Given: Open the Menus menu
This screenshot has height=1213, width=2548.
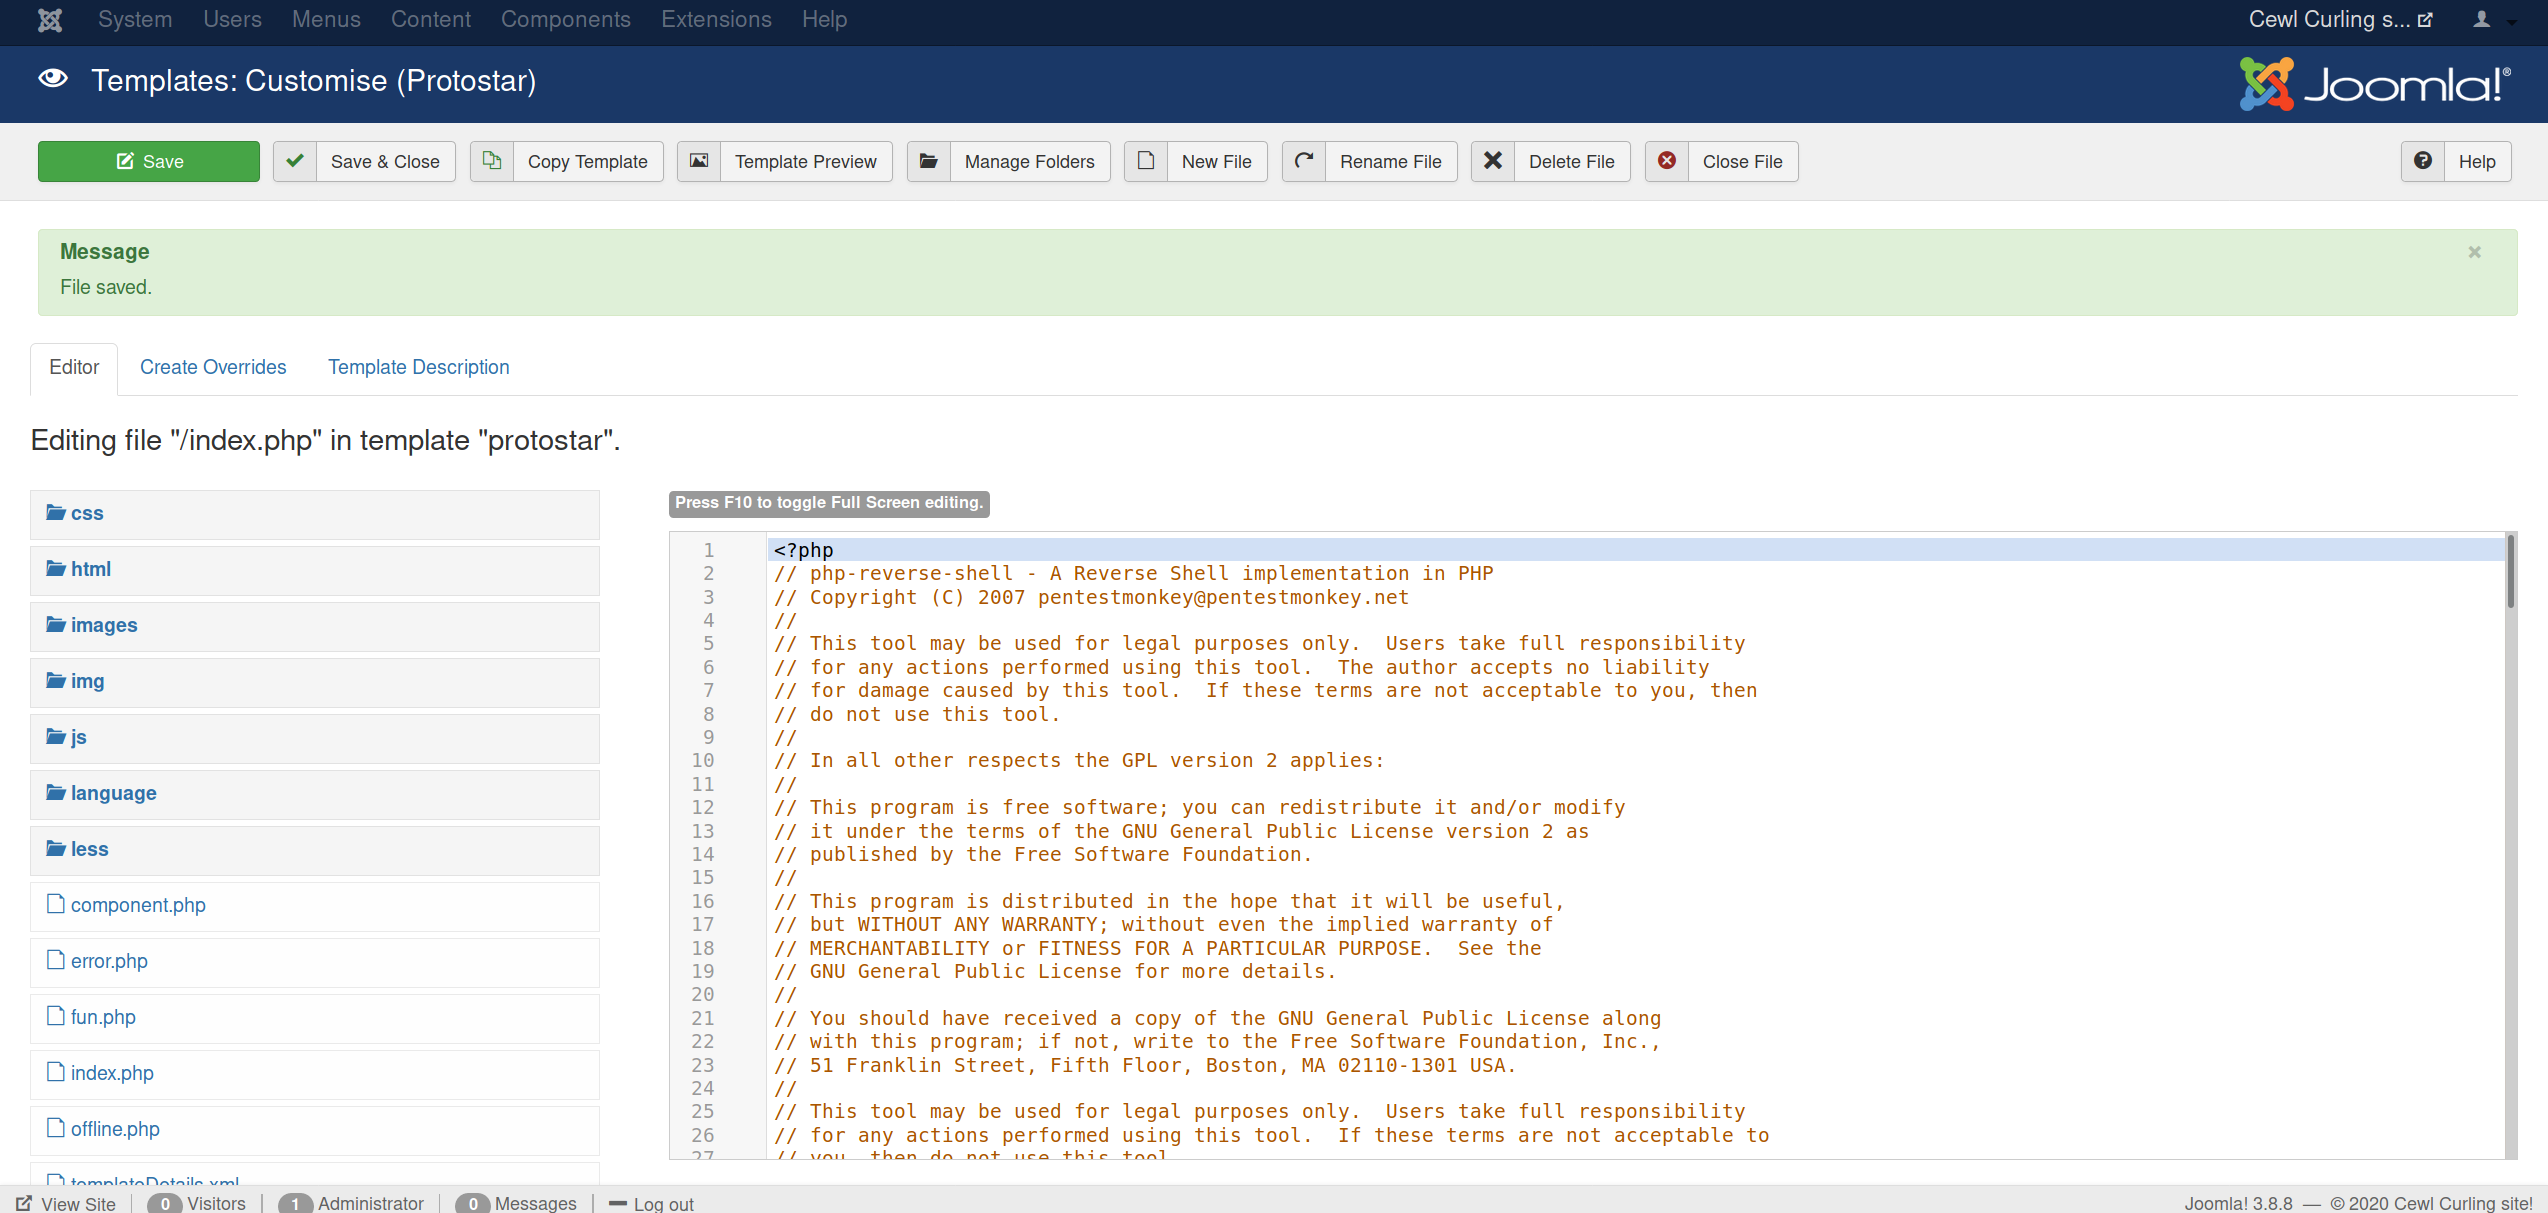Looking at the screenshot, I should coord(326,20).
